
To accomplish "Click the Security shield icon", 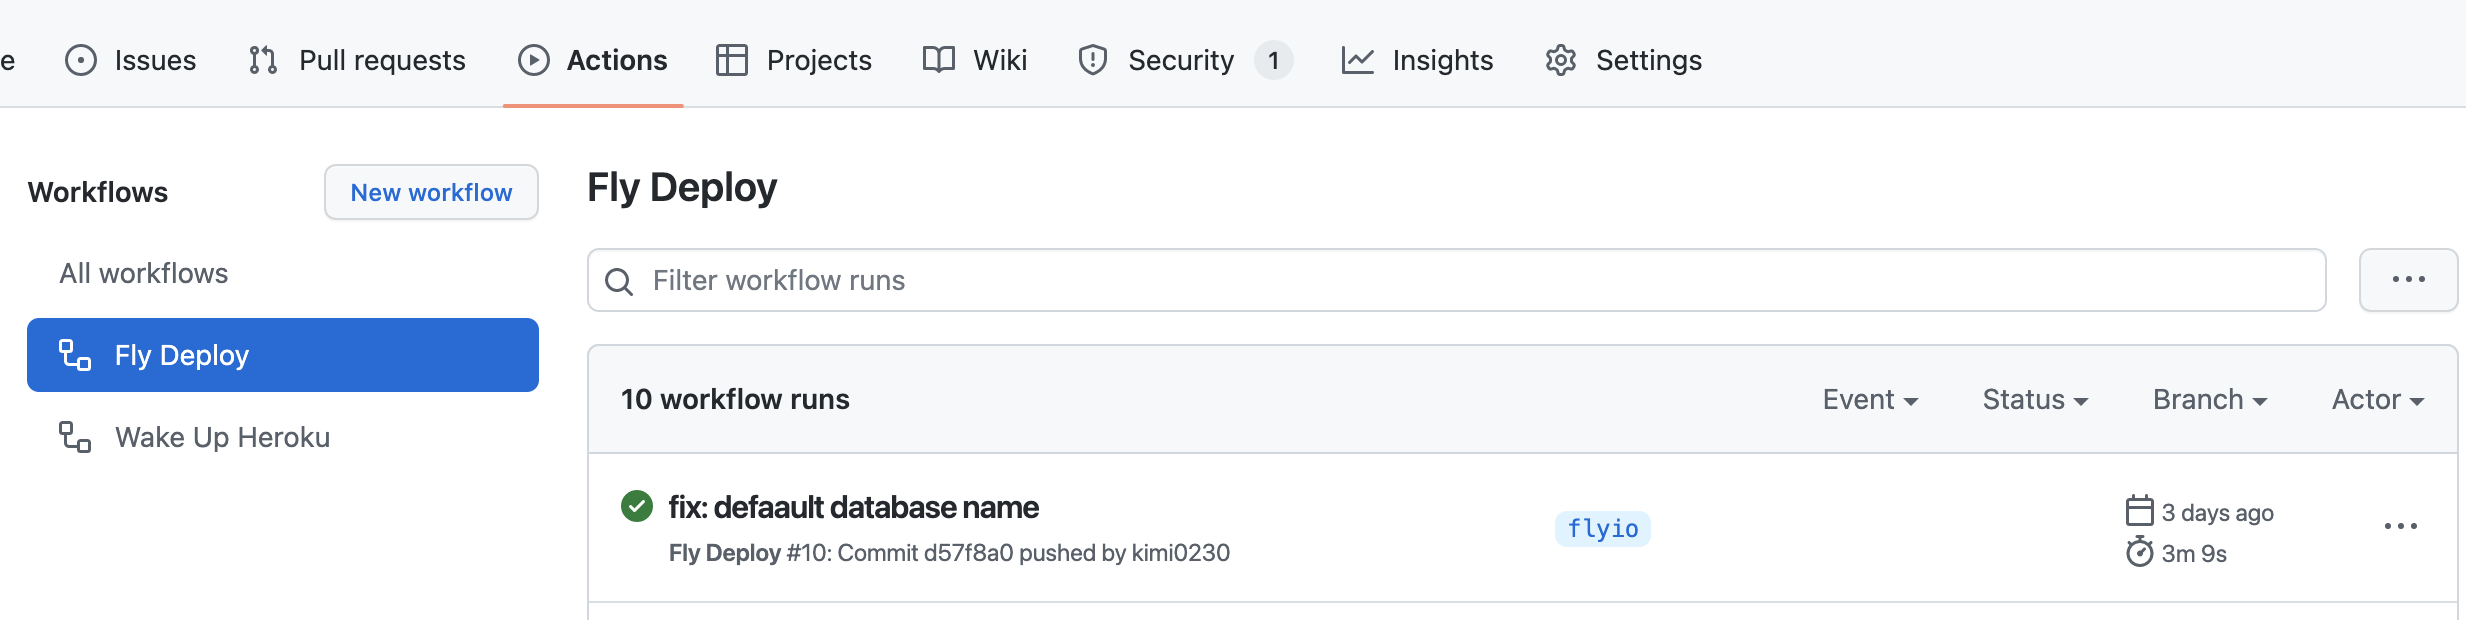I will pos(1091,60).
